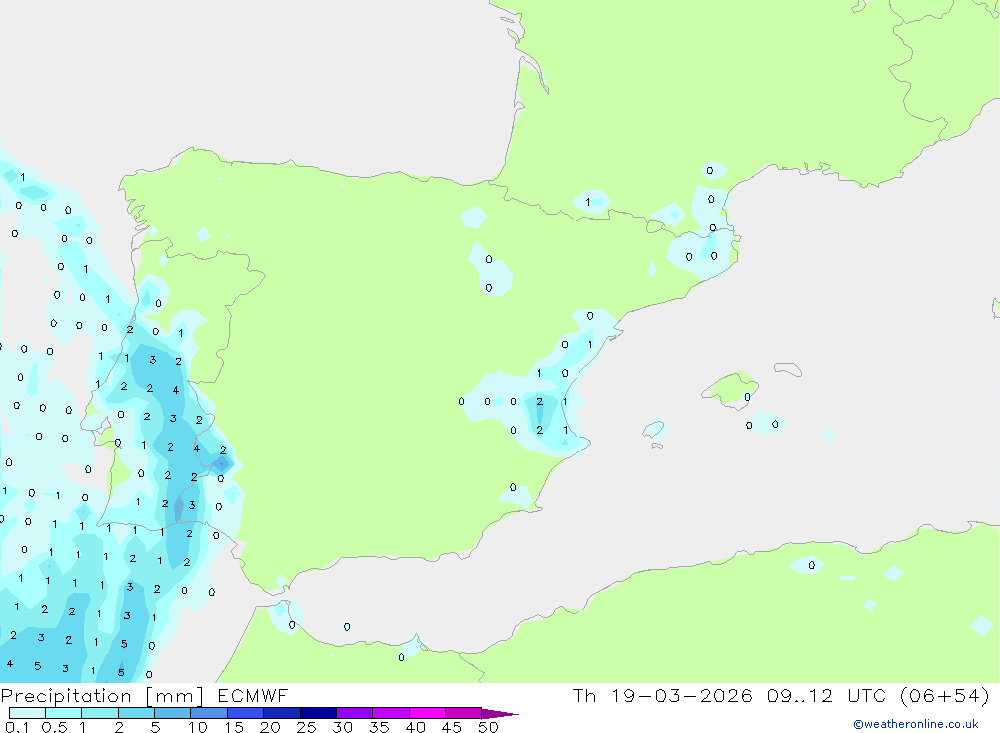Click the '25' legend label

pyautogui.click(x=306, y=727)
